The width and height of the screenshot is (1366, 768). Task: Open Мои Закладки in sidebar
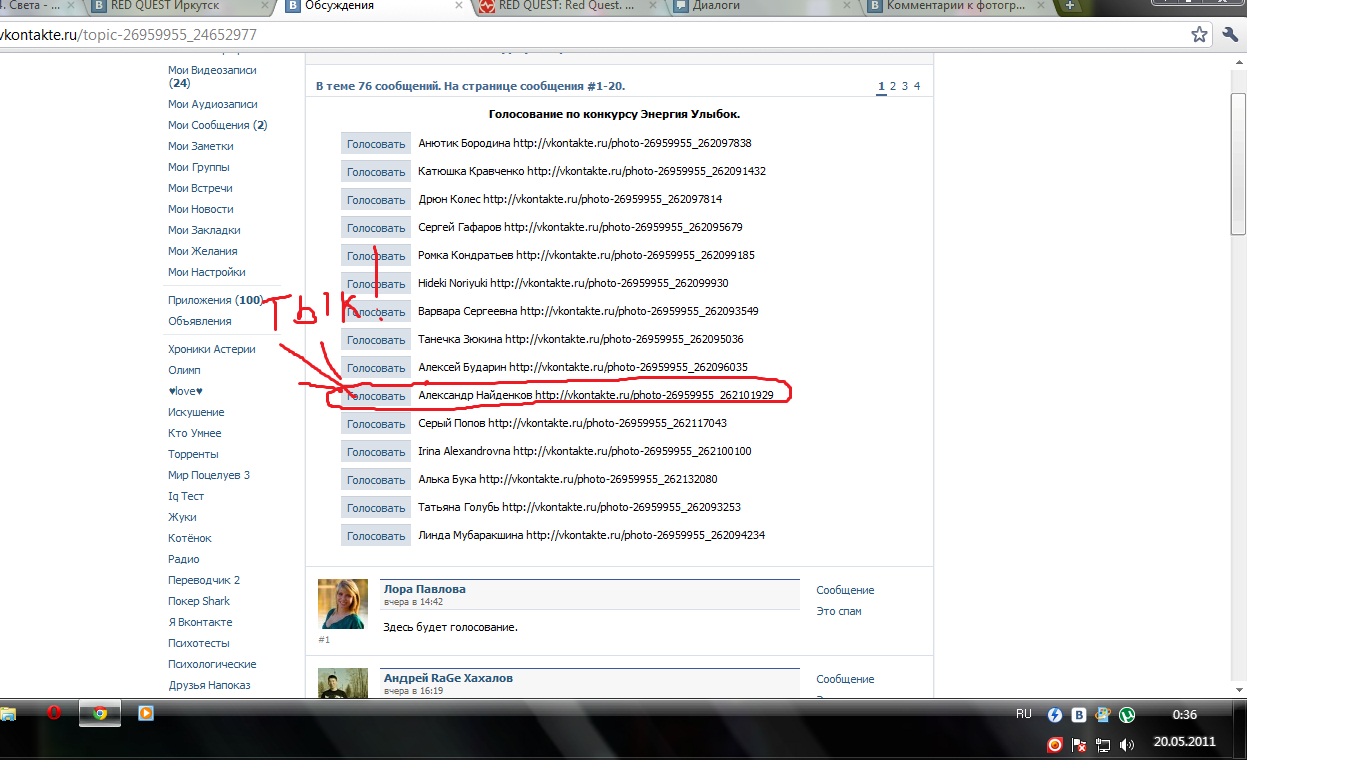[x=204, y=230]
